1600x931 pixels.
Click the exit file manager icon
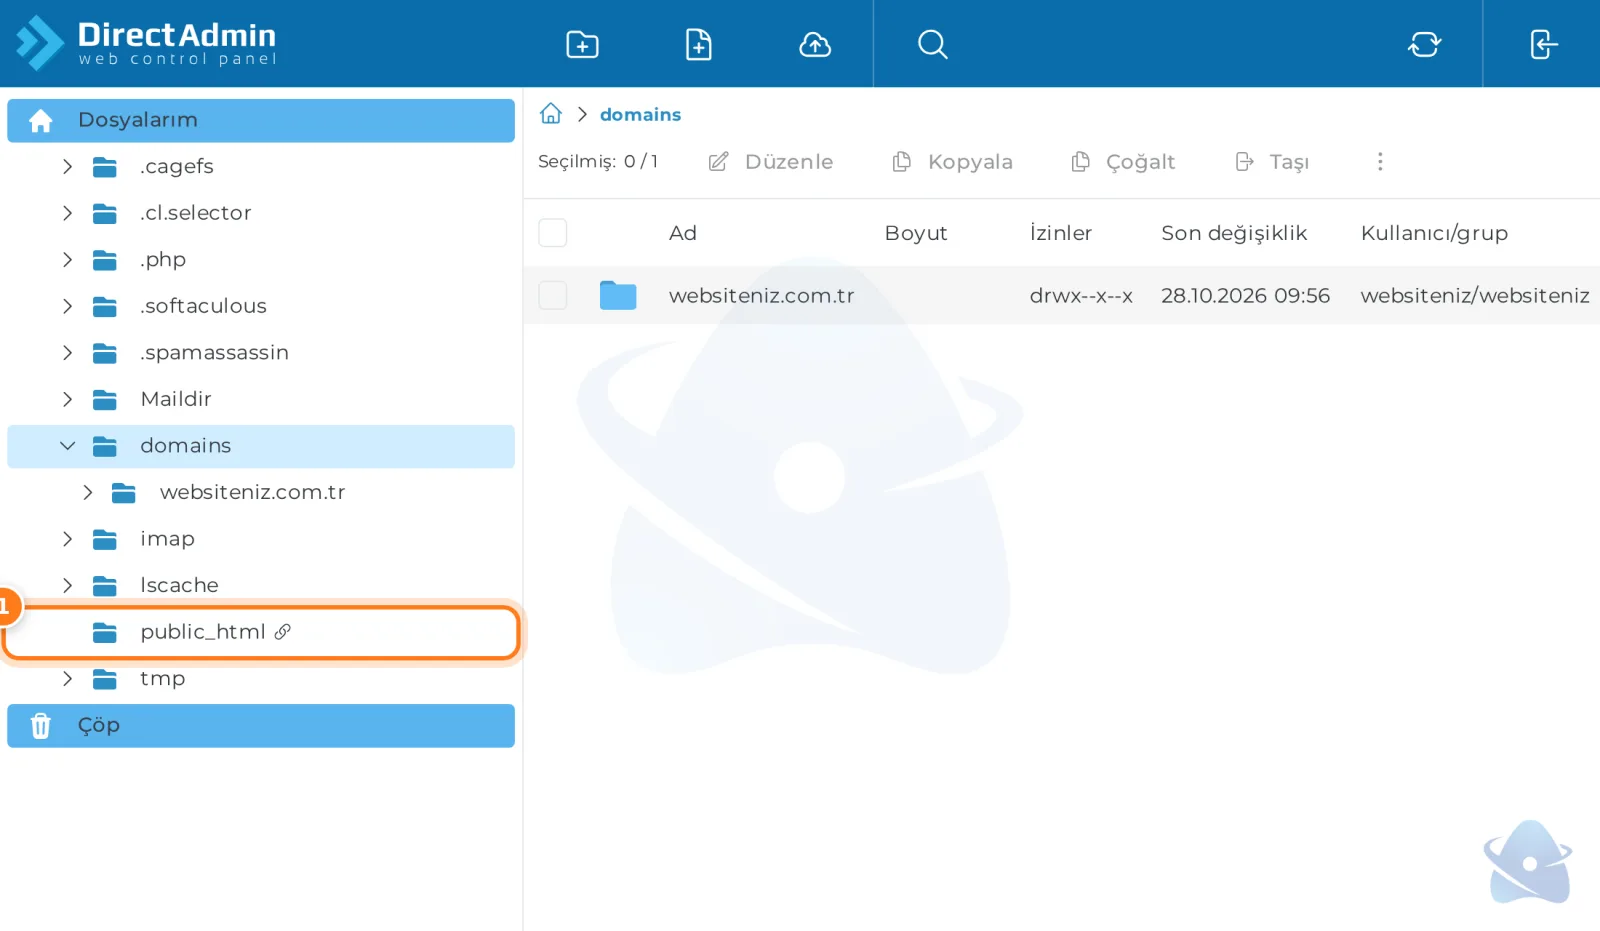coord(1543,45)
